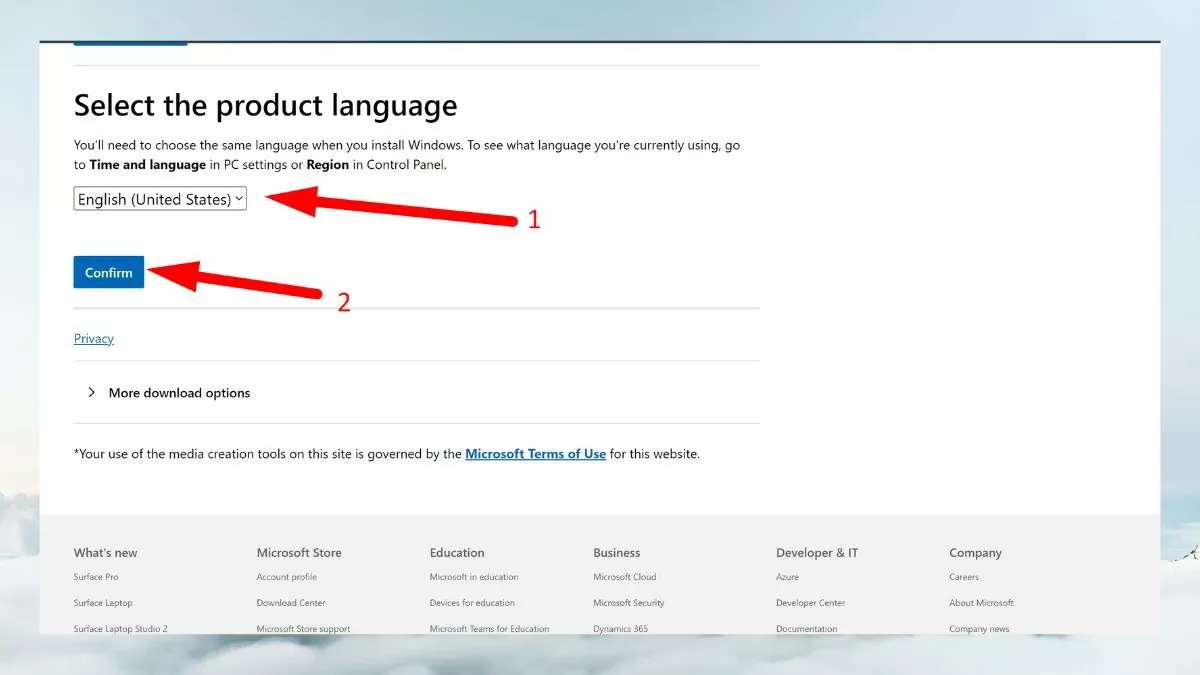Open the Surface Laptop page
This screenshot has width=1200, height=675.
(x=102, y=602)
